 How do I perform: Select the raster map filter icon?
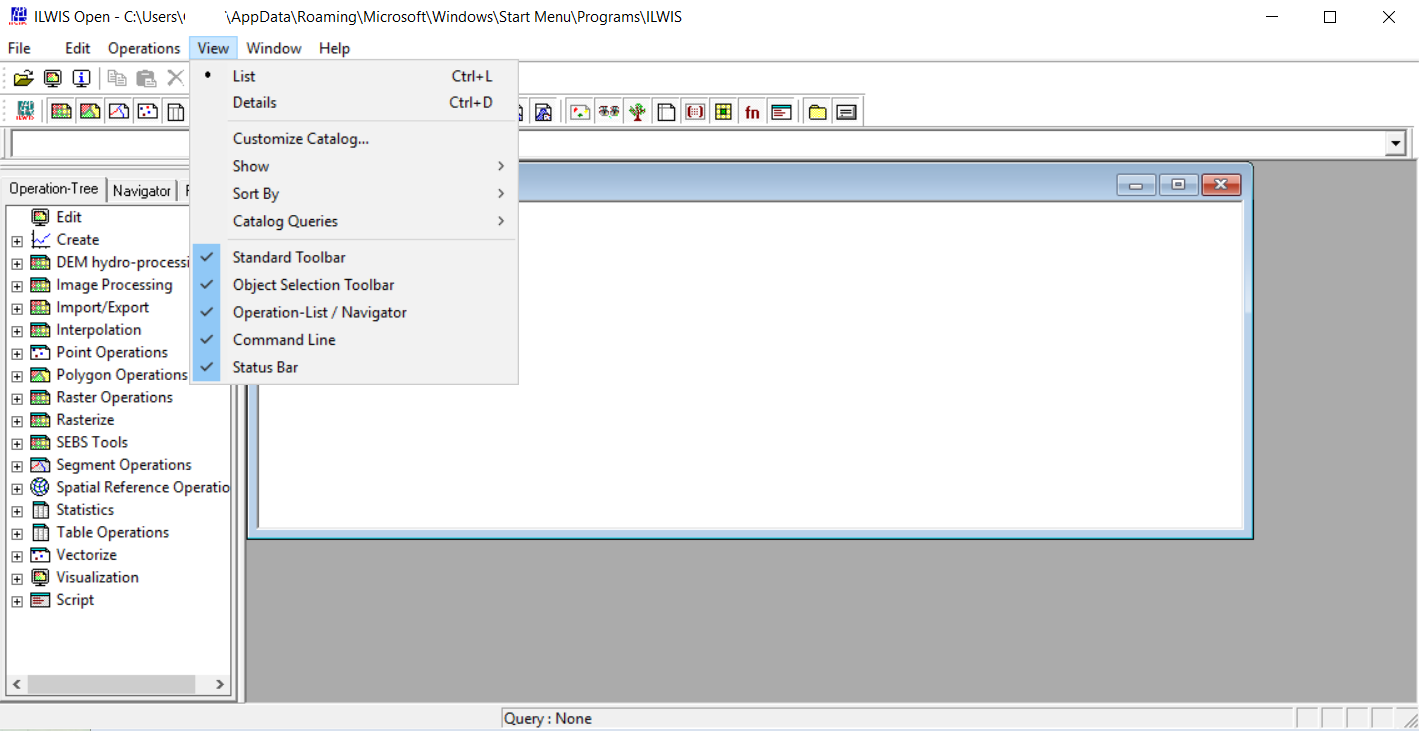click(60, 111)
